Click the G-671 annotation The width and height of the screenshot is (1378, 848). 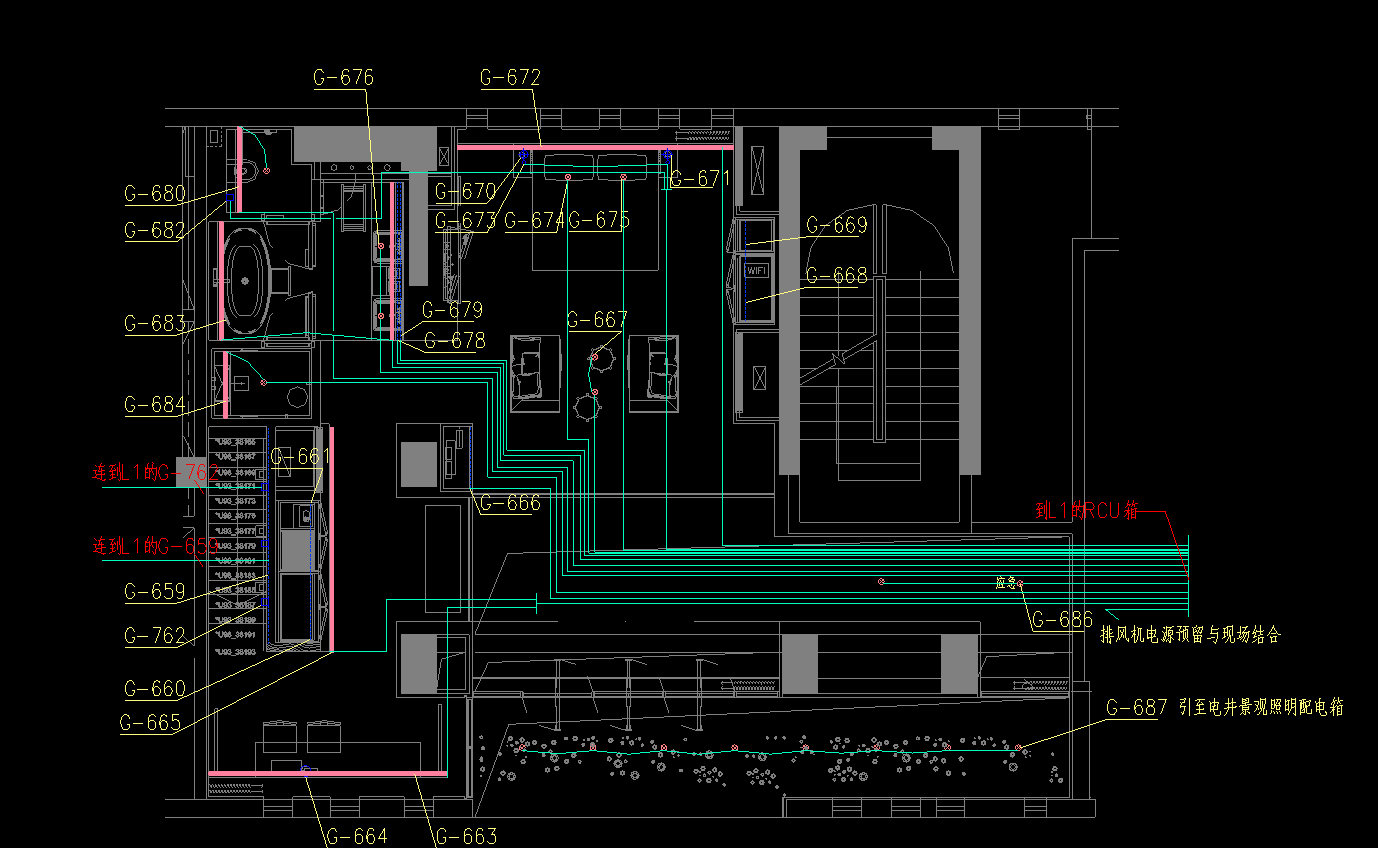[x=700, y=179]
